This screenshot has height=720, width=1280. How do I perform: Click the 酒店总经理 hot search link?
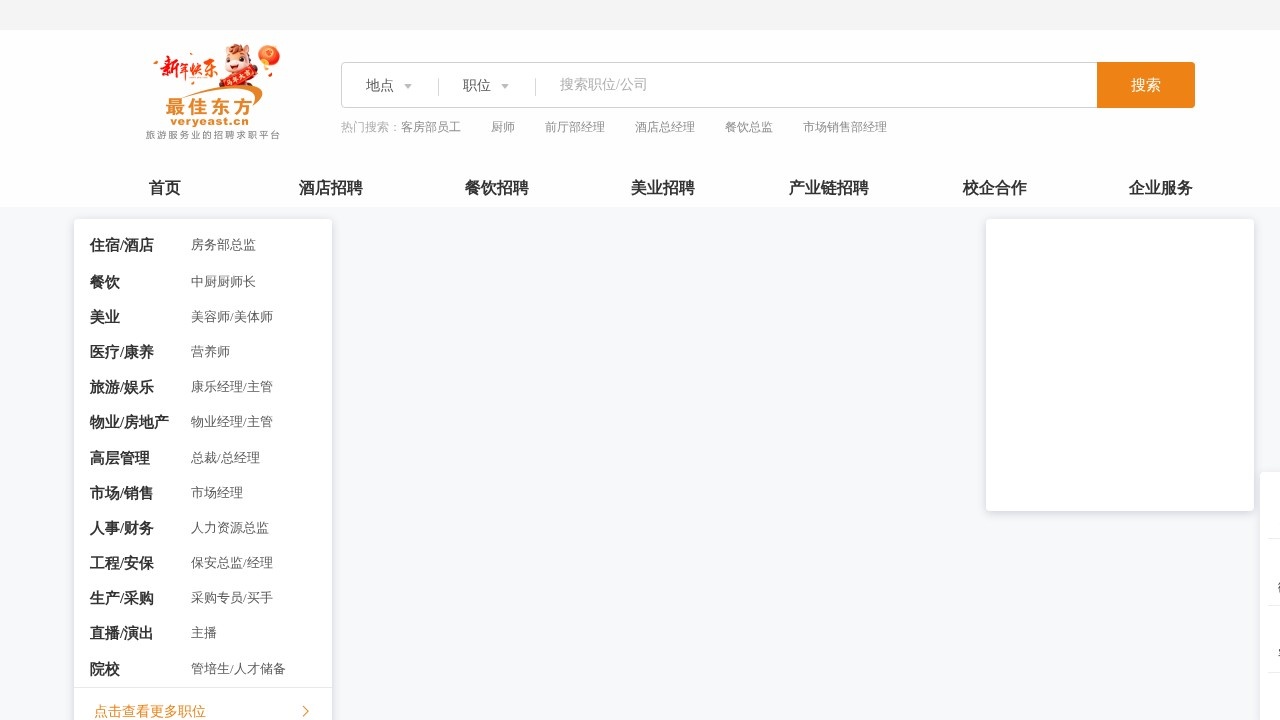tap(664, 127)
